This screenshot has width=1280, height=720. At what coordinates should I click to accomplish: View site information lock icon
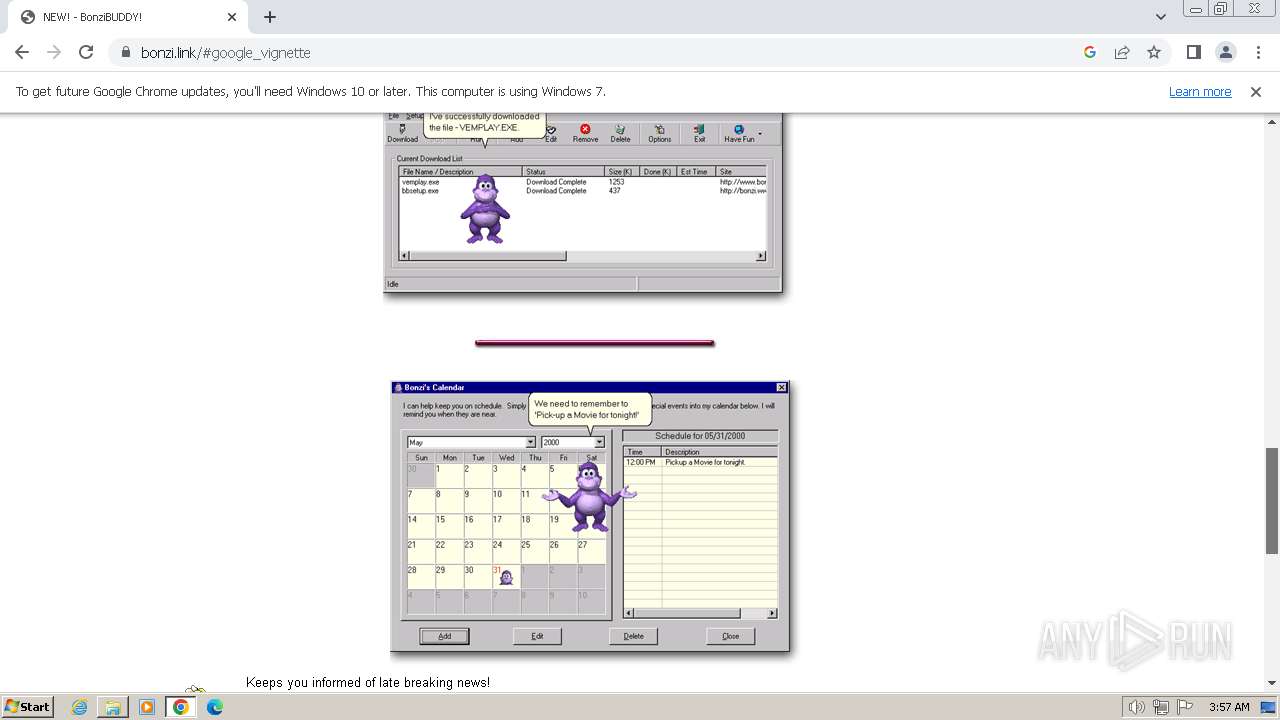(x=126, y=53)
